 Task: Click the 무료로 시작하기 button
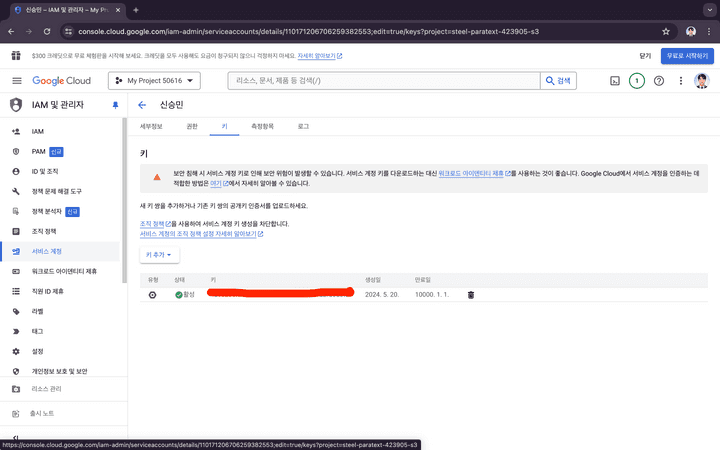[687, 56]
